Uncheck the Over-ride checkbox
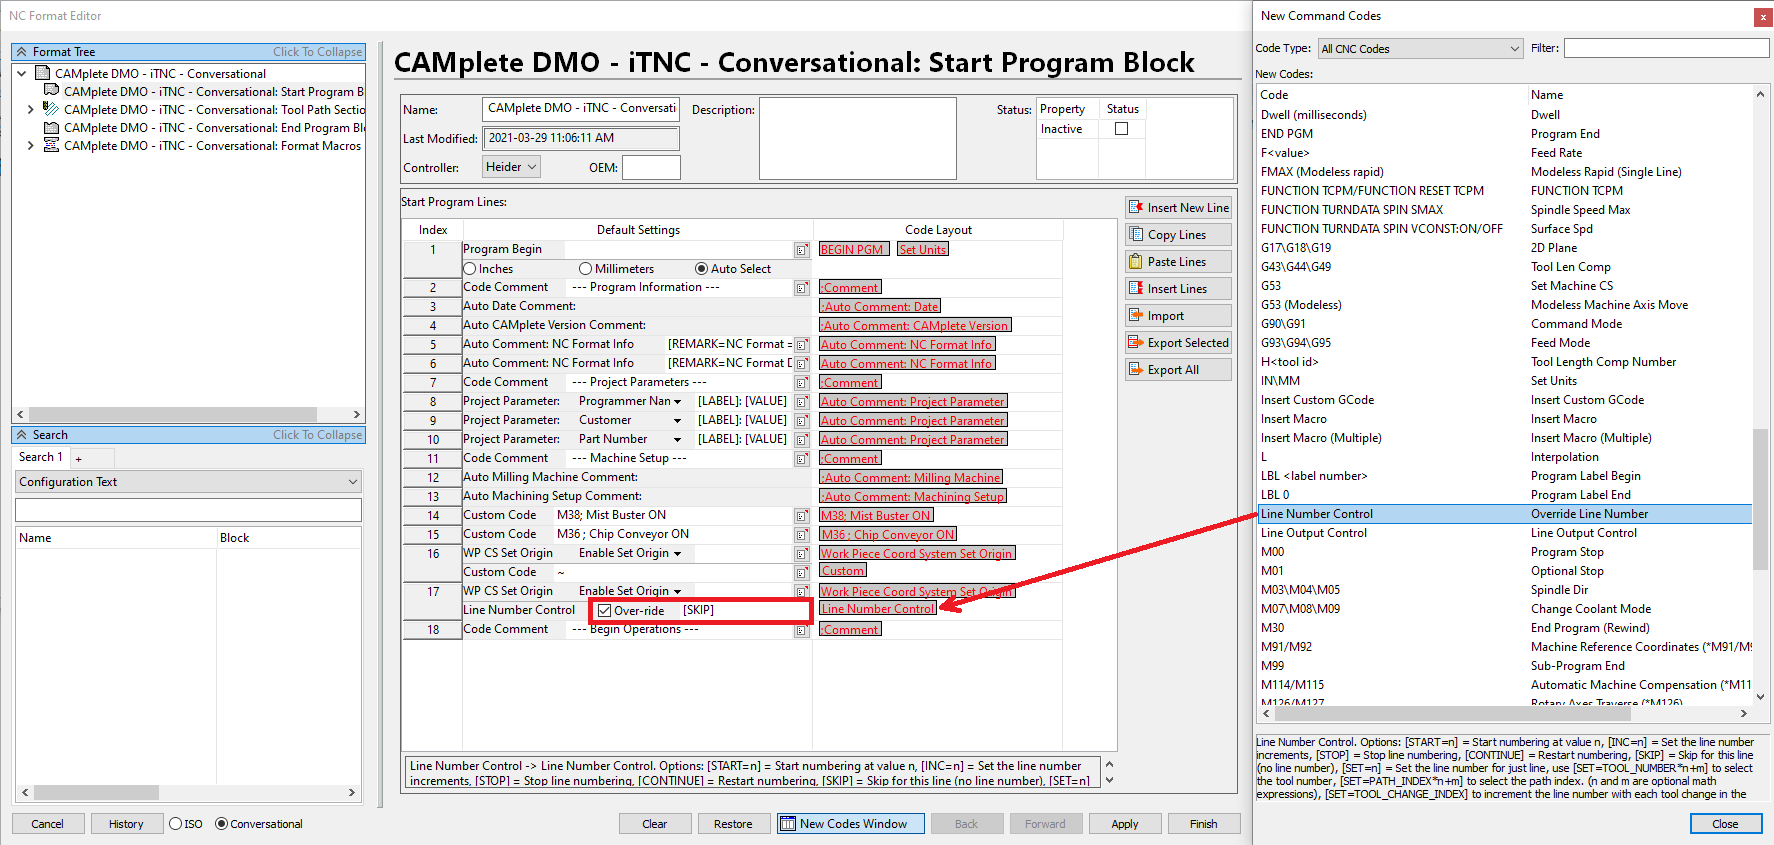Screen dimensions: 1774x845 [x=604, y=611]
